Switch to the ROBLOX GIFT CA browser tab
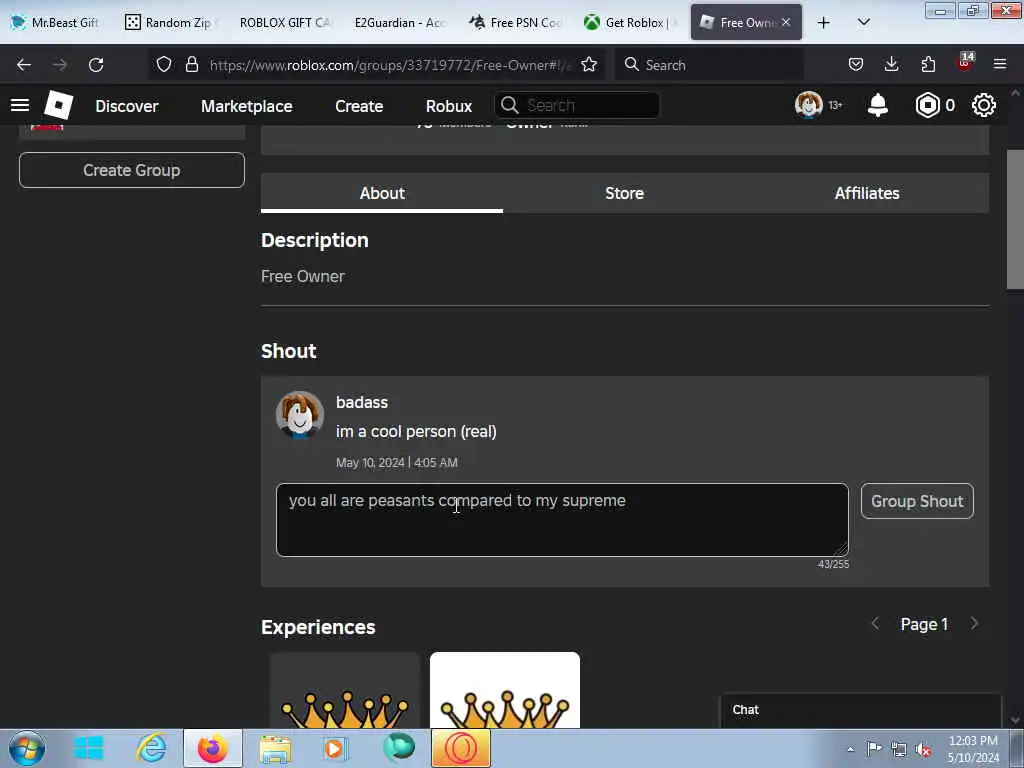This screenshot has width=1024, height=768. tap(285, 22)
